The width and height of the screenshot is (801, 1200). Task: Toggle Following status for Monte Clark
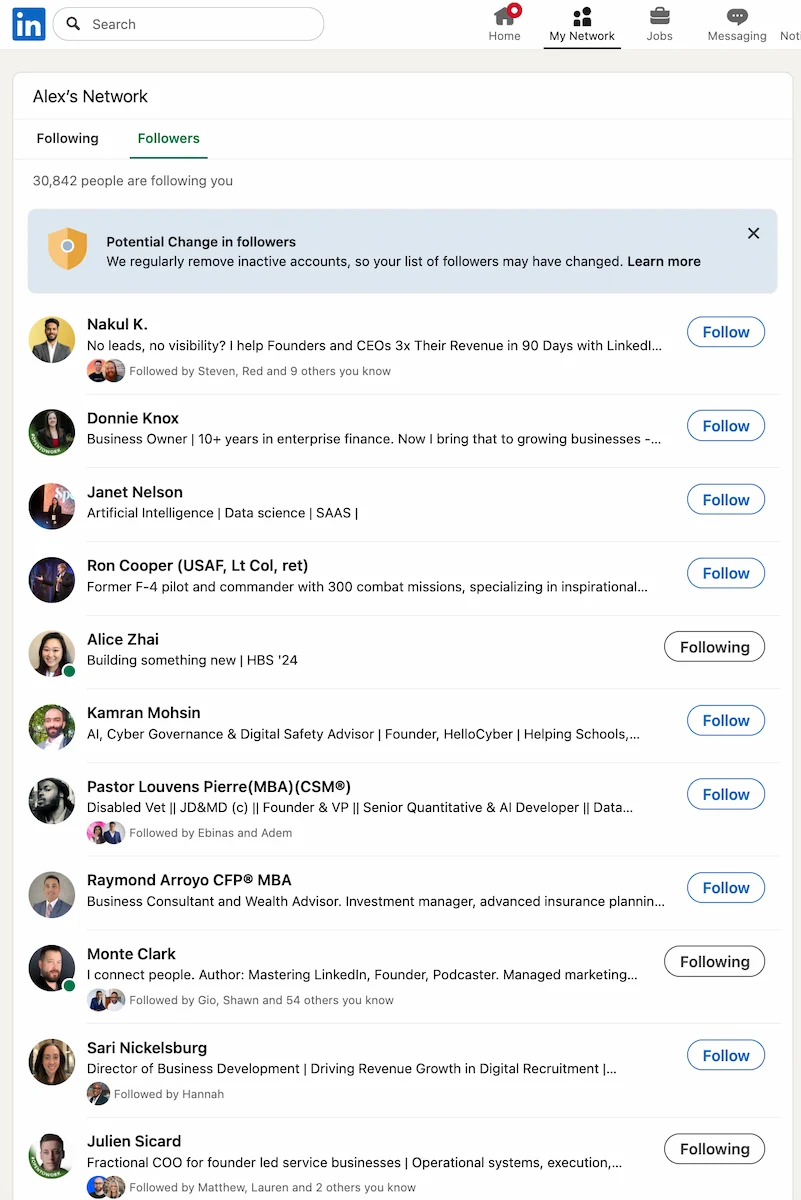[x=714, y=961]
